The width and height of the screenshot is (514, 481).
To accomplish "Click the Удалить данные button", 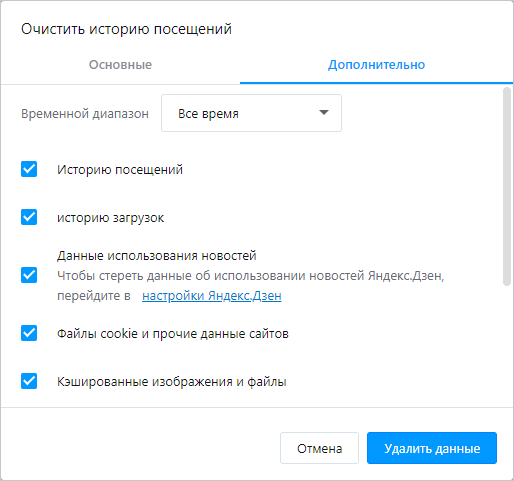I will 432,448.
